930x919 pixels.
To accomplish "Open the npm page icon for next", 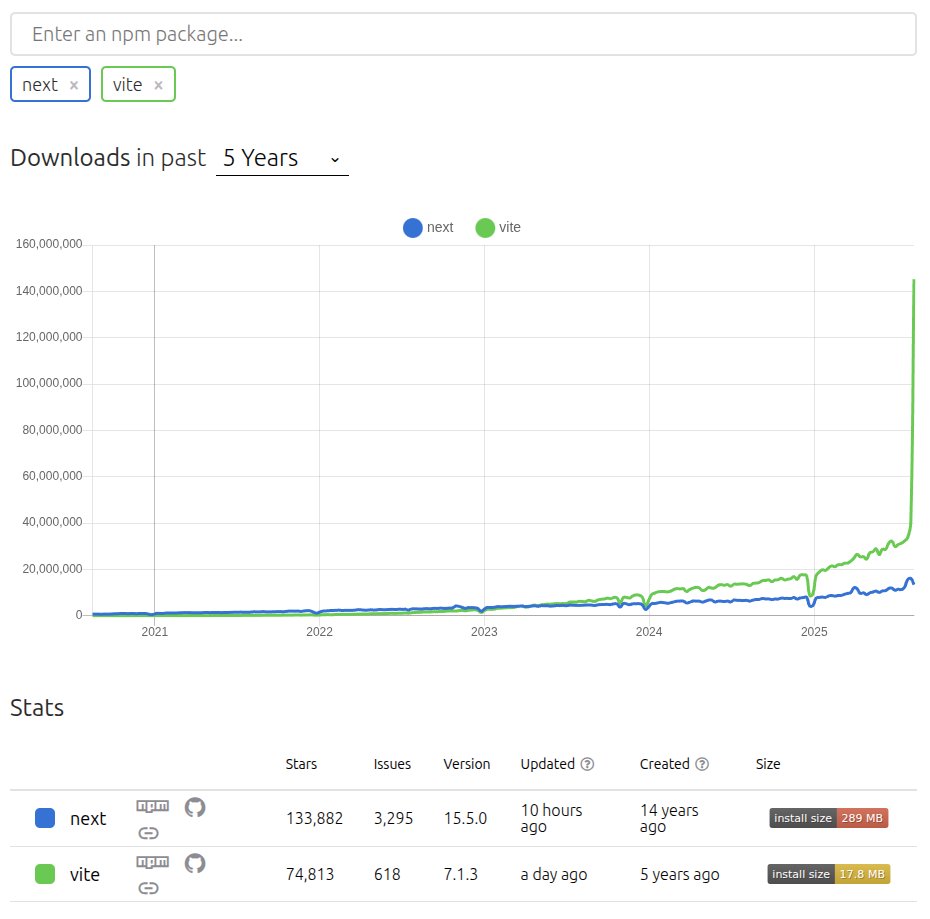I will tap(152, 805).
